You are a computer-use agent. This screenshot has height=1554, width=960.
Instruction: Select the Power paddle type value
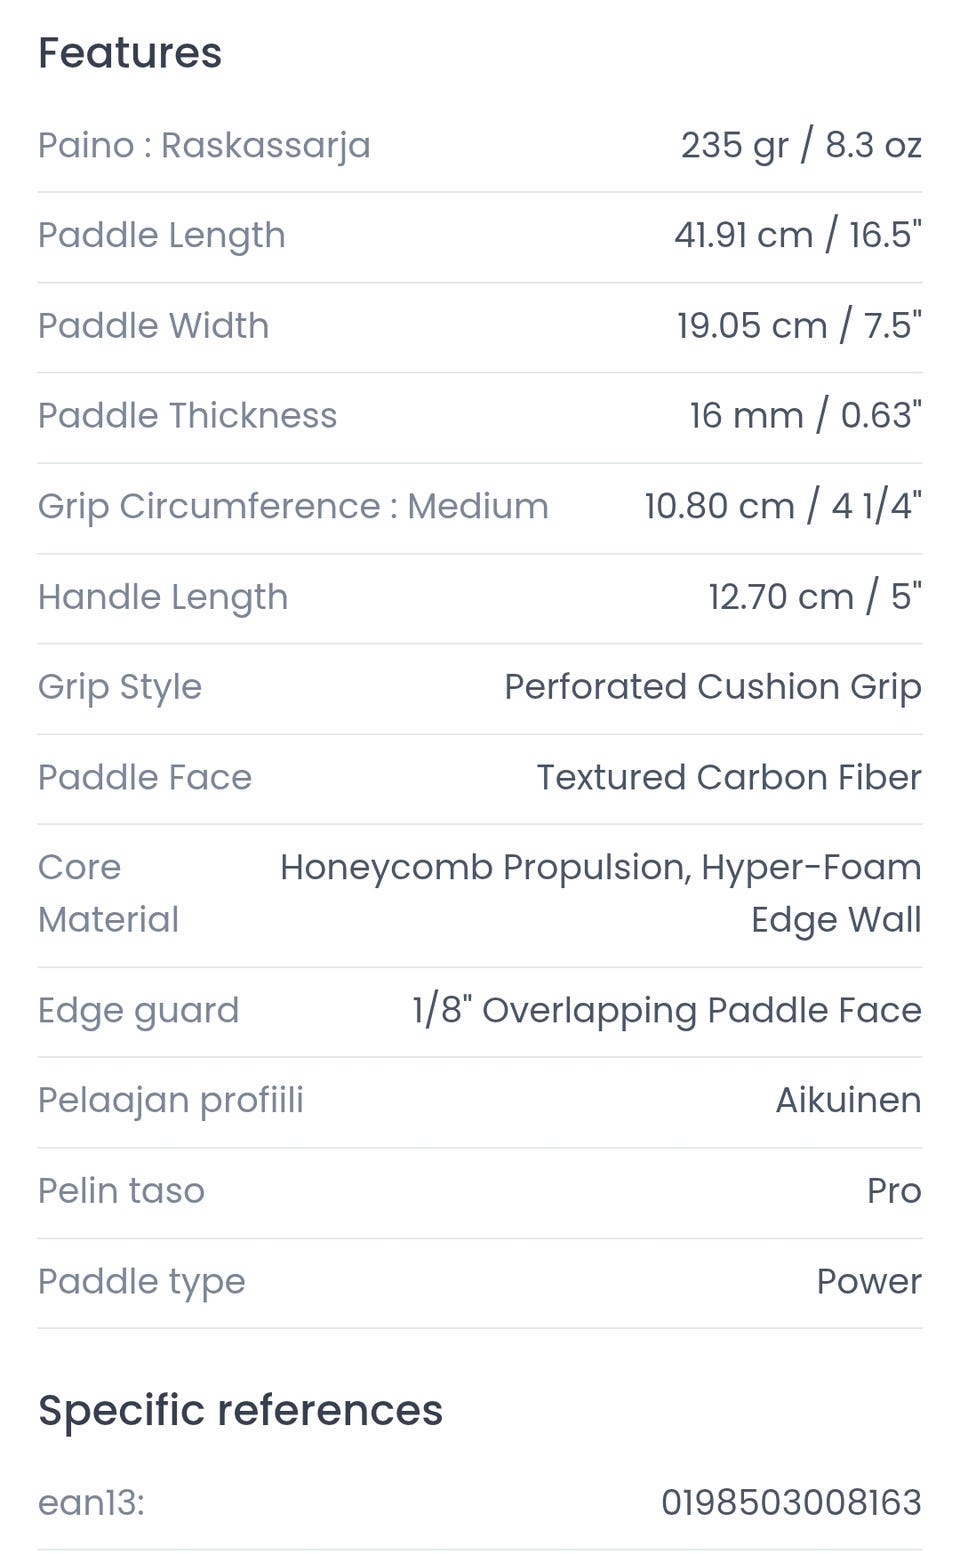[x=868, y=1281]
